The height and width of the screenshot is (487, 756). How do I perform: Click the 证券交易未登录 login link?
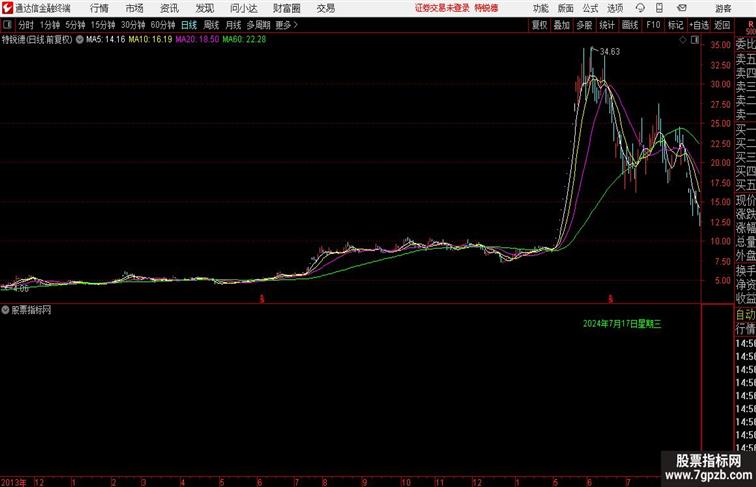[x=442, y=8]
